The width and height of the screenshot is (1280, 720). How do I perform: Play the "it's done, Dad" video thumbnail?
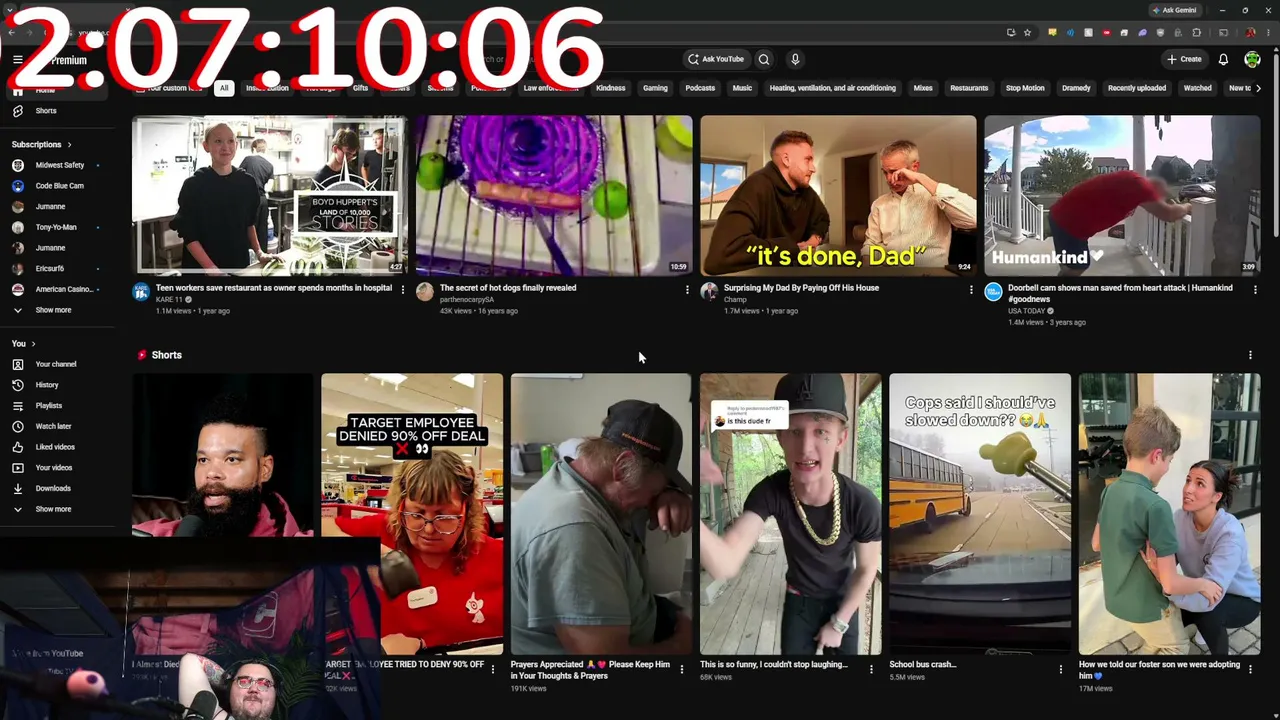click(x=838, y=195)
